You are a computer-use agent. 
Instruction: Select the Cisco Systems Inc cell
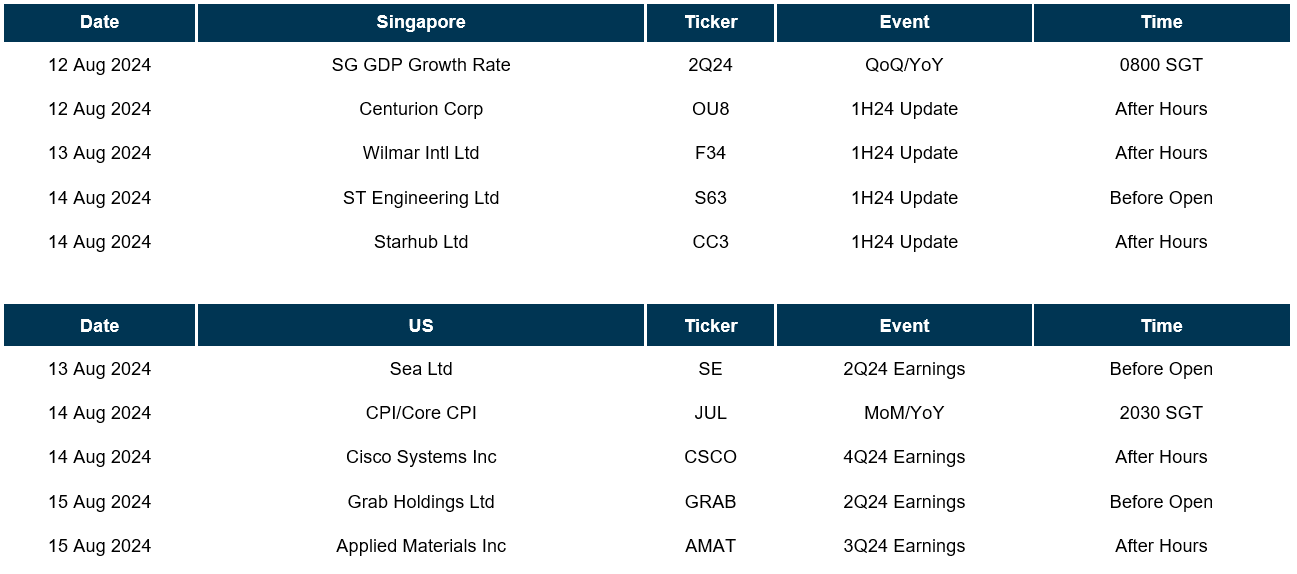(421, 457)
